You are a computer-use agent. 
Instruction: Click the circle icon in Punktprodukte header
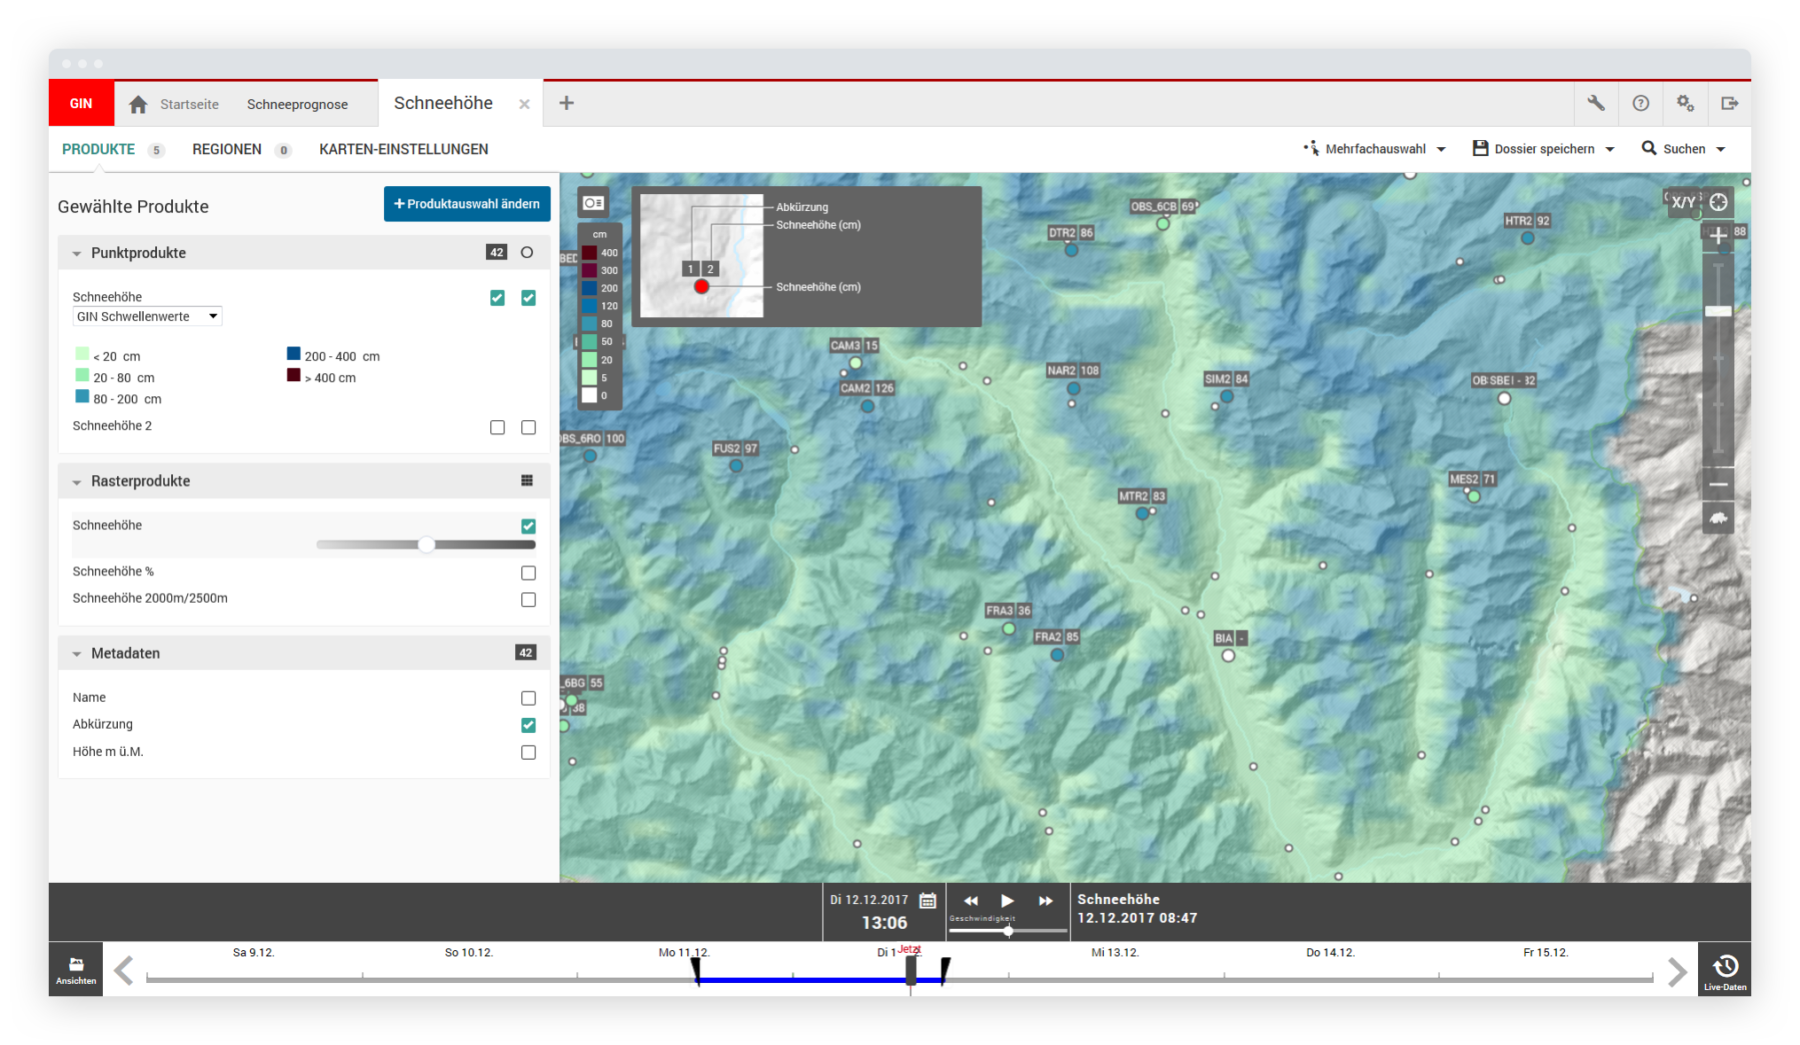527,253
